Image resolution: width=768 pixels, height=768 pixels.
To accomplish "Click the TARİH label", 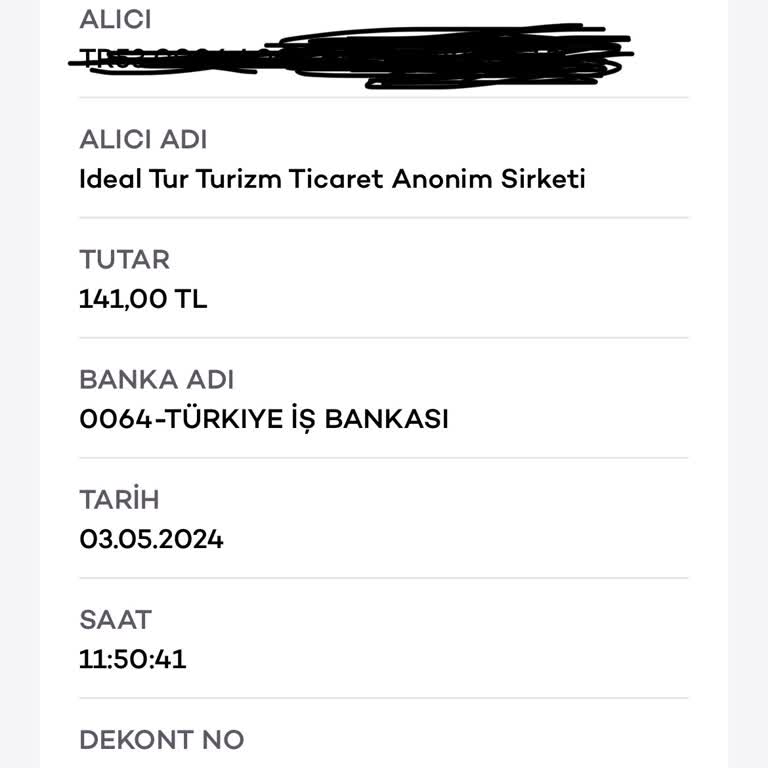I will (119, 500).
